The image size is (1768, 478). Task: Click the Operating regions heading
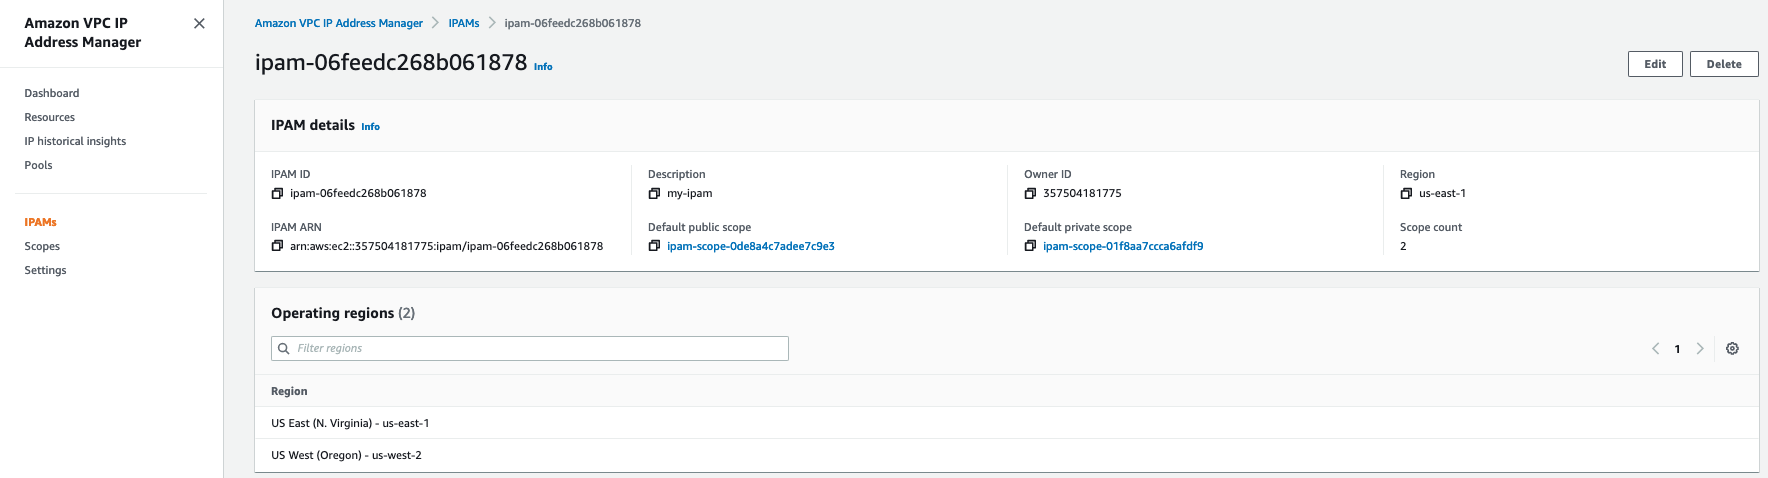click(343, 314)
